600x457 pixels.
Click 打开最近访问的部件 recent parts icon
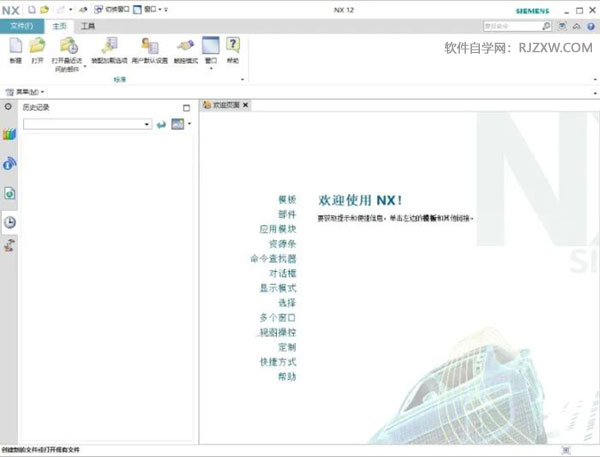(68, 46)
